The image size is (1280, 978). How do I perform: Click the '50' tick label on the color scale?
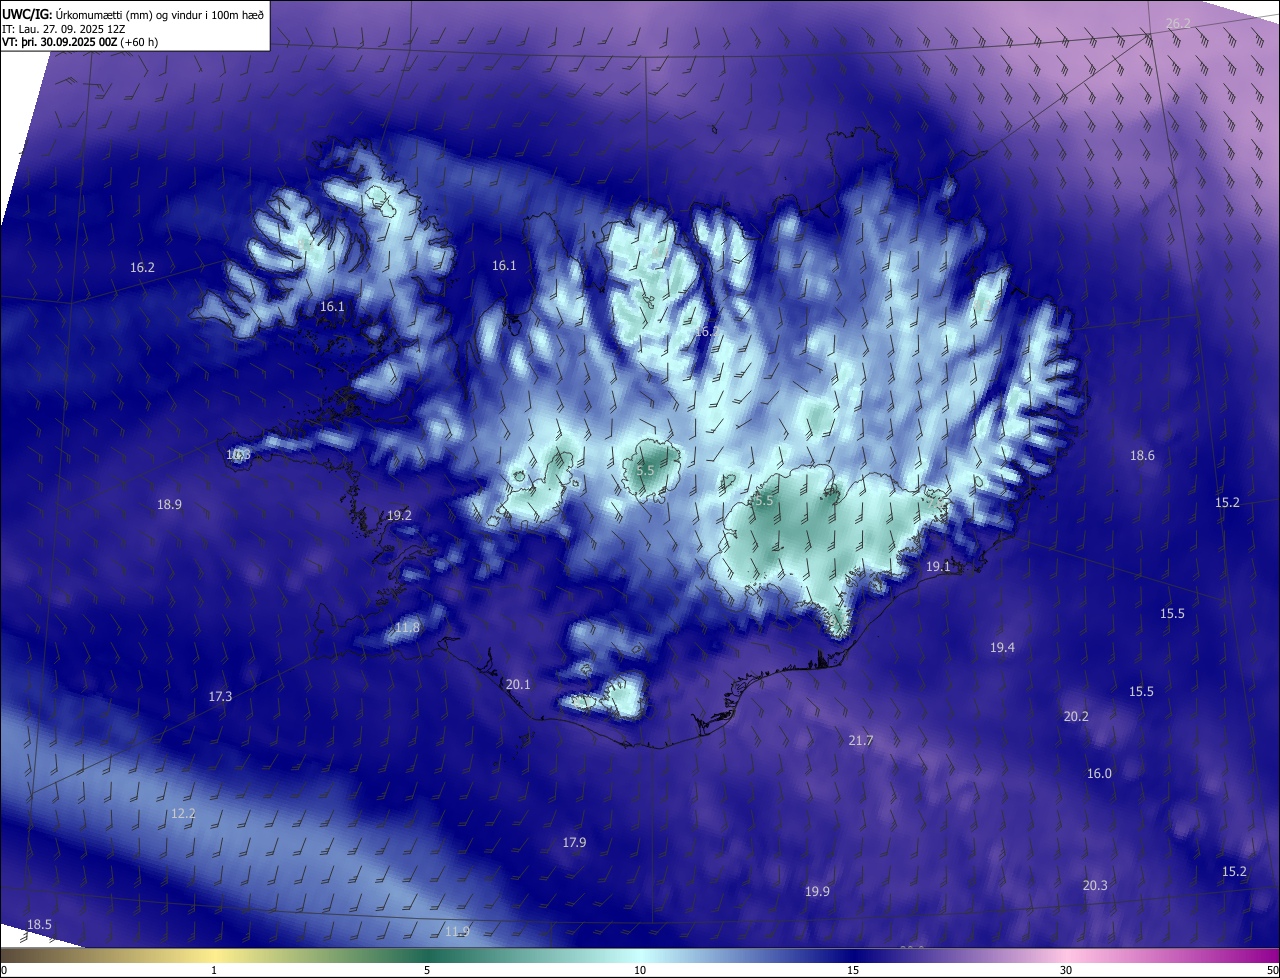pyautogui.click(x=1272, y=971)
